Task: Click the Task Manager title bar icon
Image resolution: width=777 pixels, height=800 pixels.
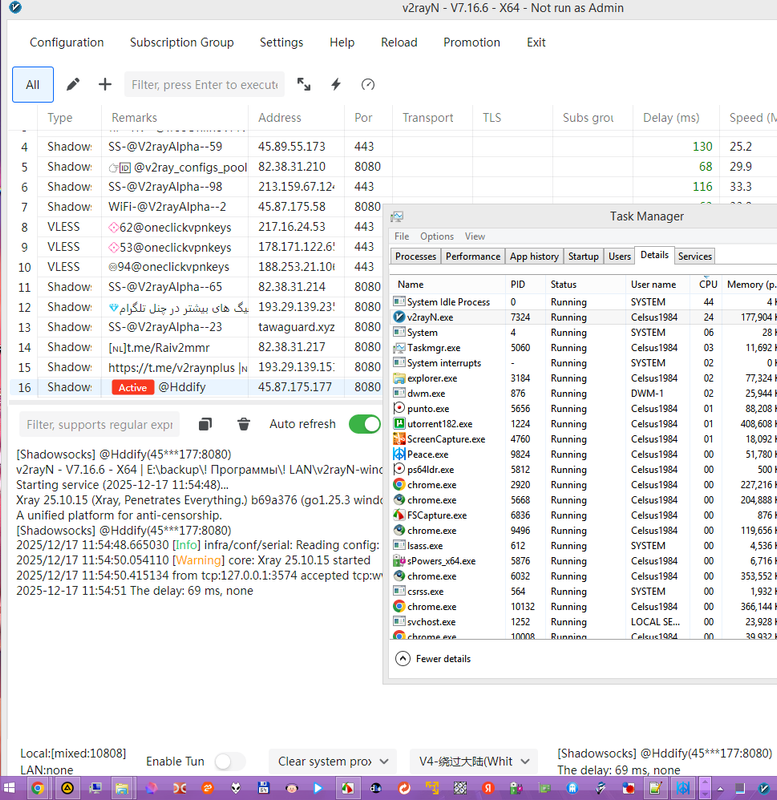Action: pos(397,217)
